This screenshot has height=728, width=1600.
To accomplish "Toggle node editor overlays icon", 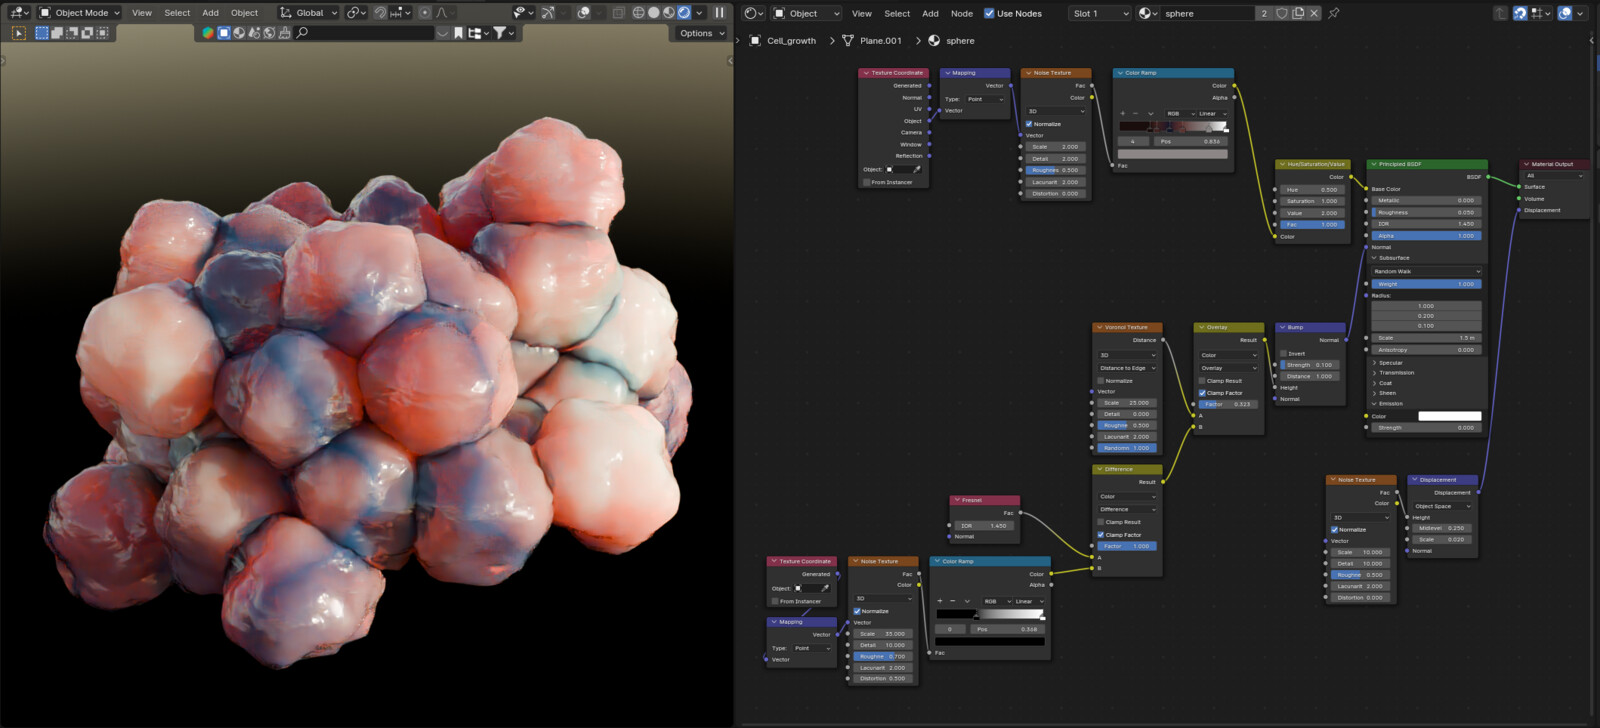I will [1565, 13].
